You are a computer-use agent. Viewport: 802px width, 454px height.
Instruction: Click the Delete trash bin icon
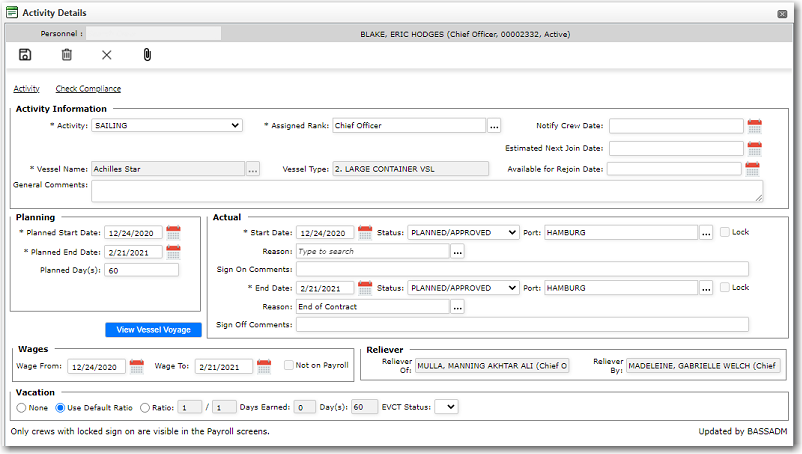coord(66,55)
